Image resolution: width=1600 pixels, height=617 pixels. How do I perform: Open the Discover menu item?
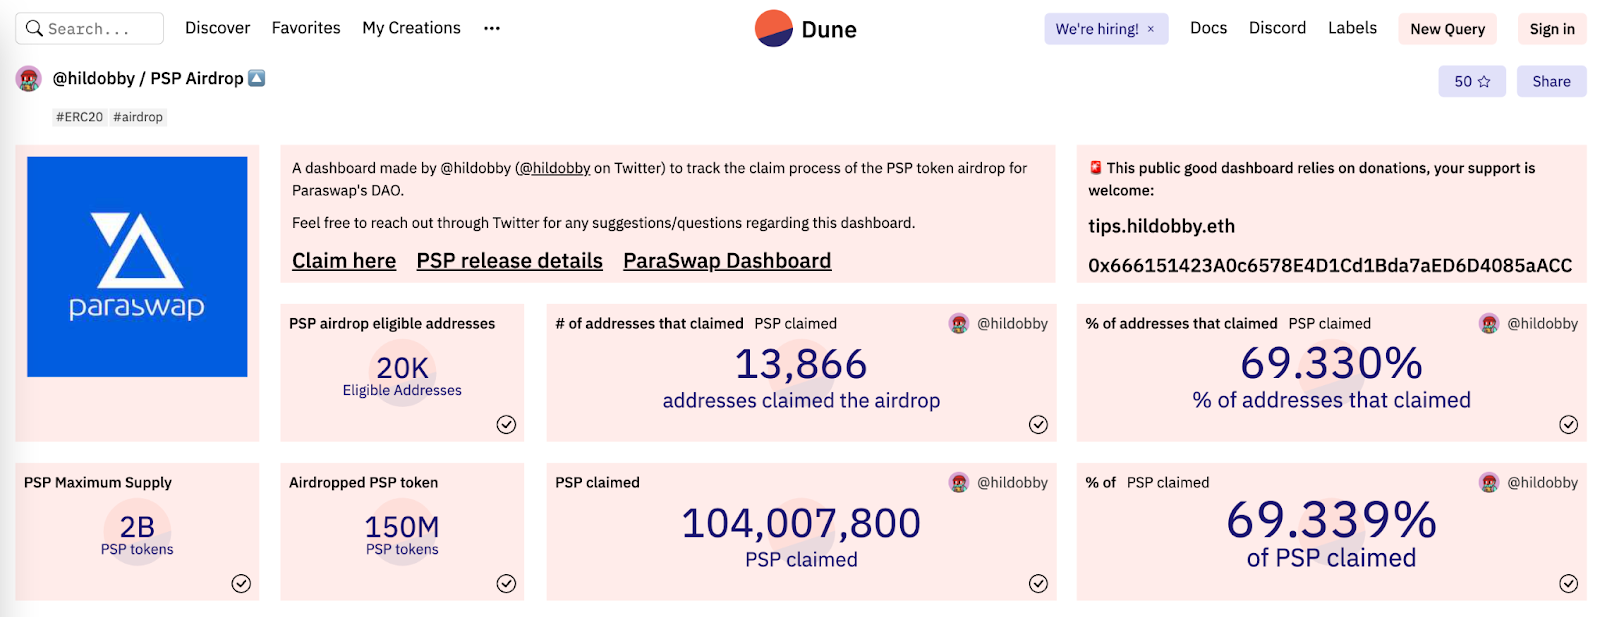coord(217,28)
